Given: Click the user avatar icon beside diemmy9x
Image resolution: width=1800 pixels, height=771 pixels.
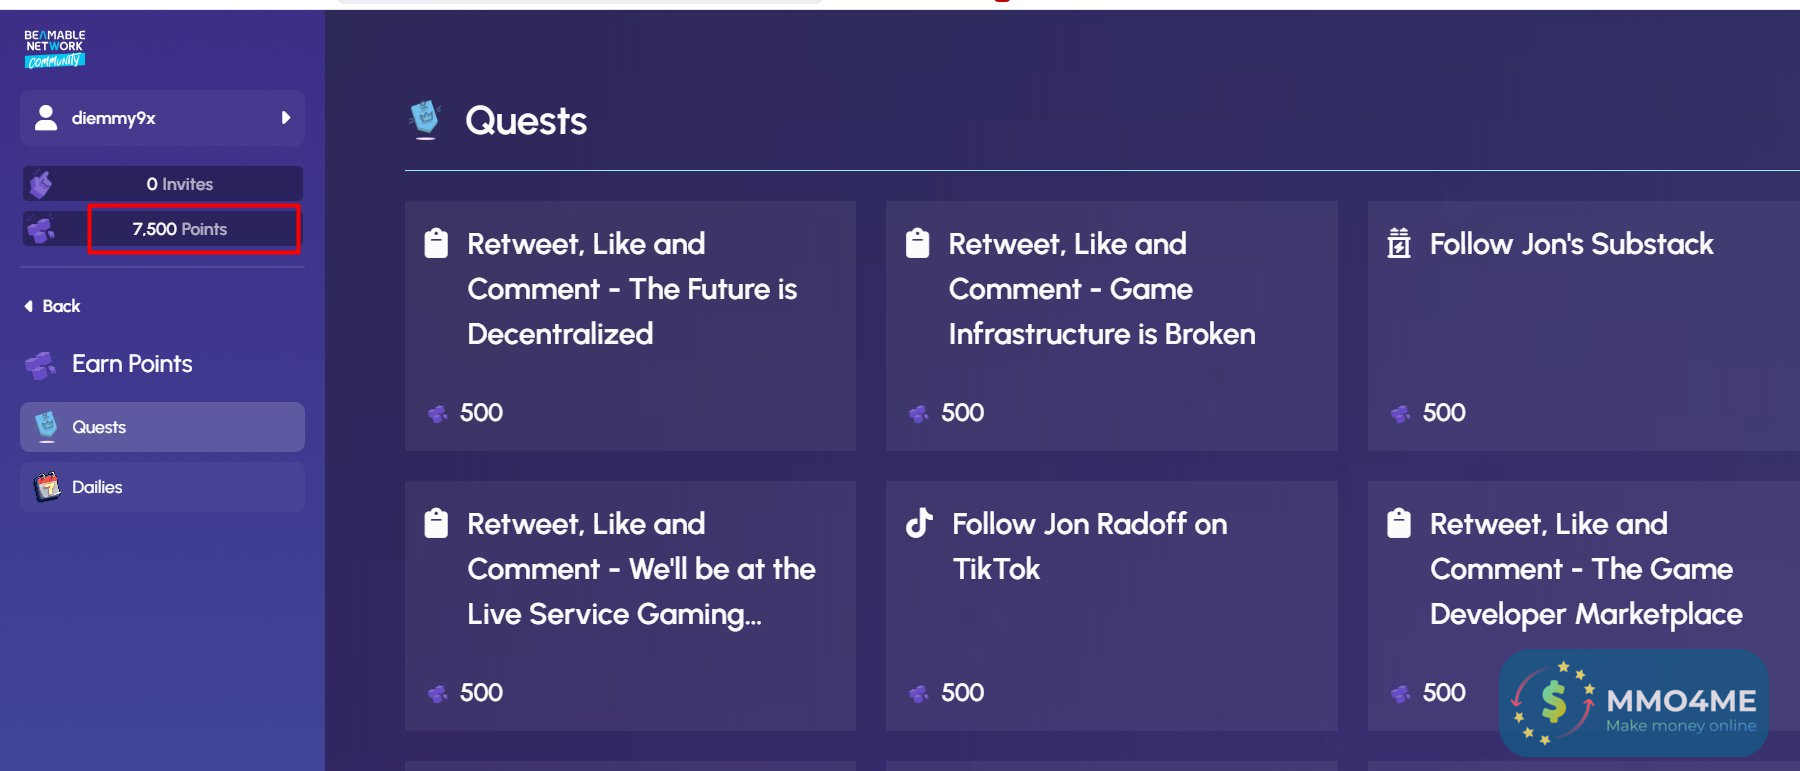Looking at the screenshot, I should pyautogui.click(x=46, y=118).
